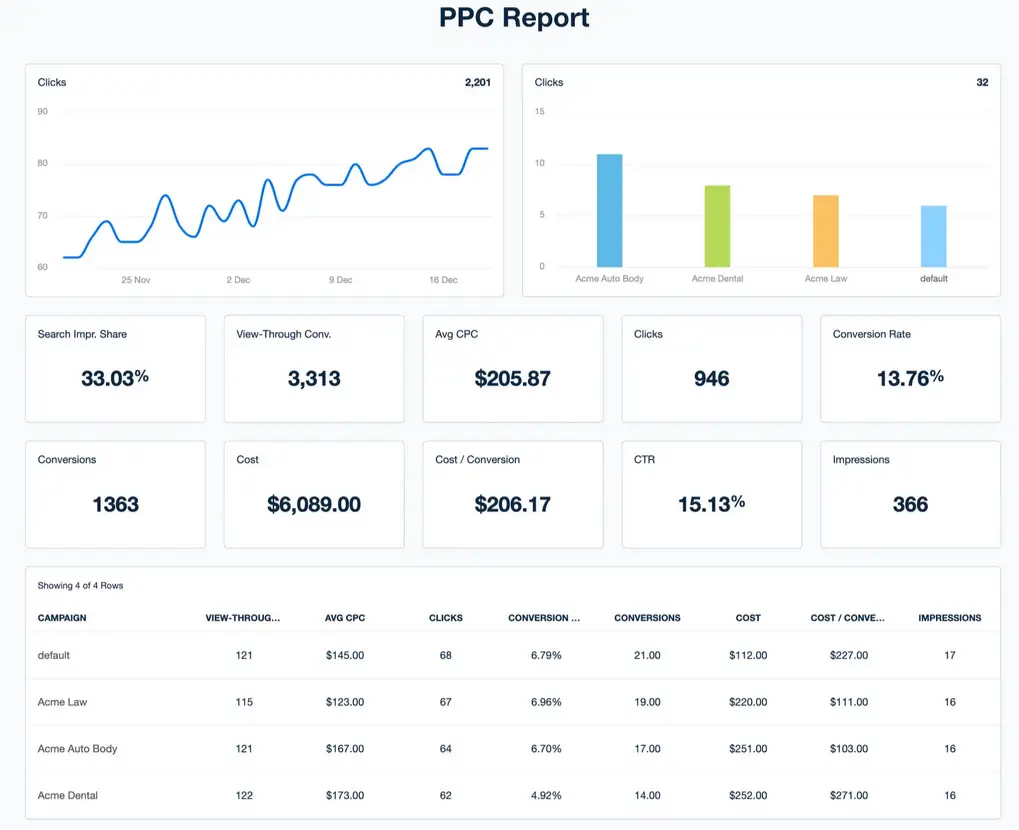Viewport: 1019px width, 830px height.
Task: Click the 32 total on the bar chart
Action: click(981, 82)
